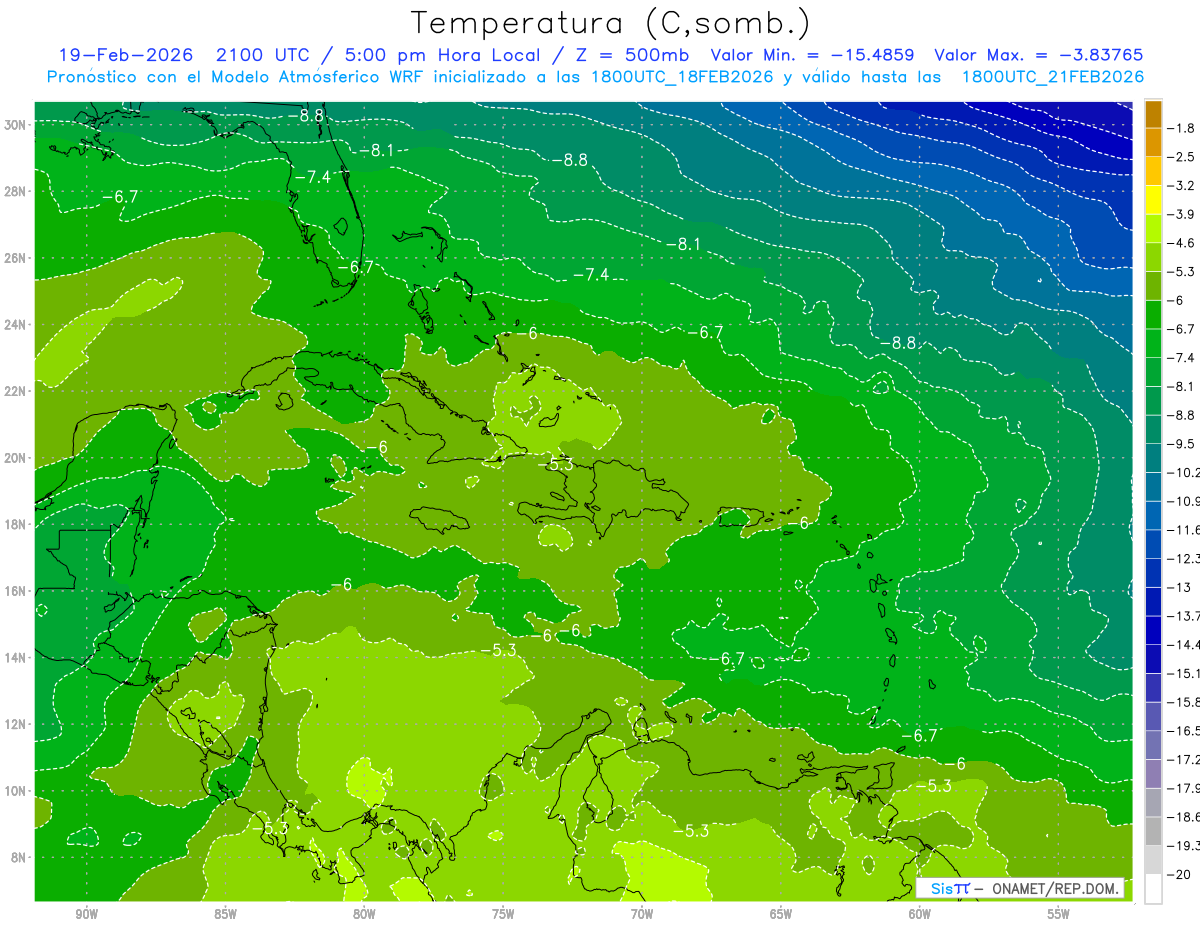Click the '90W' longitude axis label

point(86,915)
